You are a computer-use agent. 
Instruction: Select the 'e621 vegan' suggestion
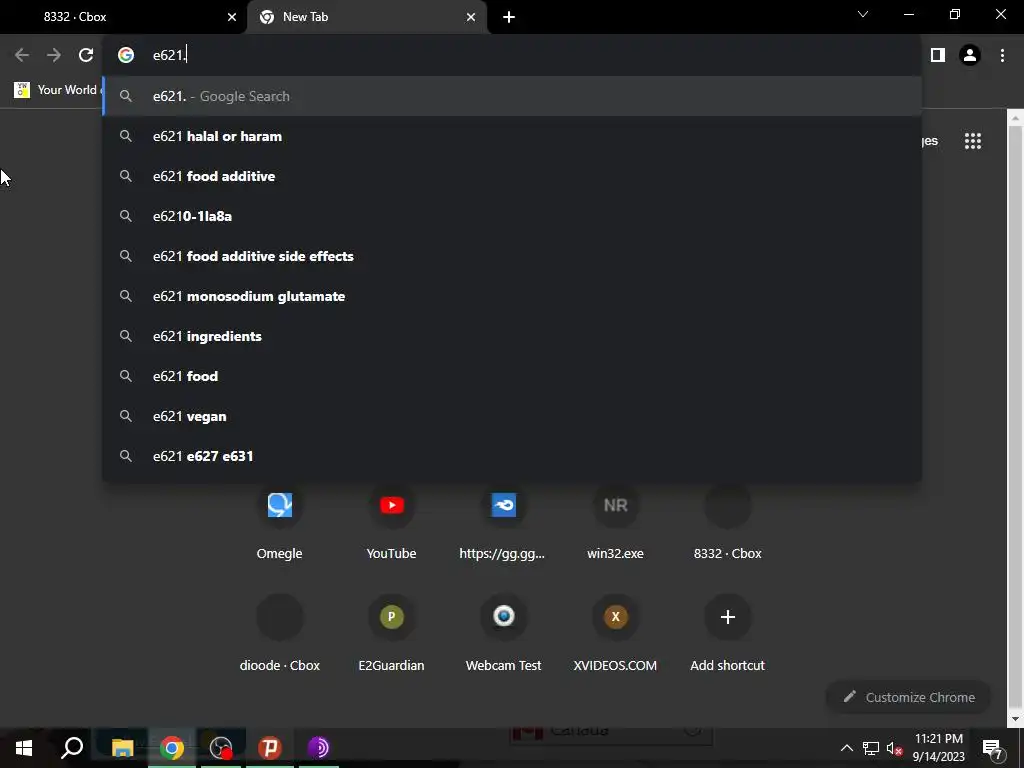click(512, 416)
